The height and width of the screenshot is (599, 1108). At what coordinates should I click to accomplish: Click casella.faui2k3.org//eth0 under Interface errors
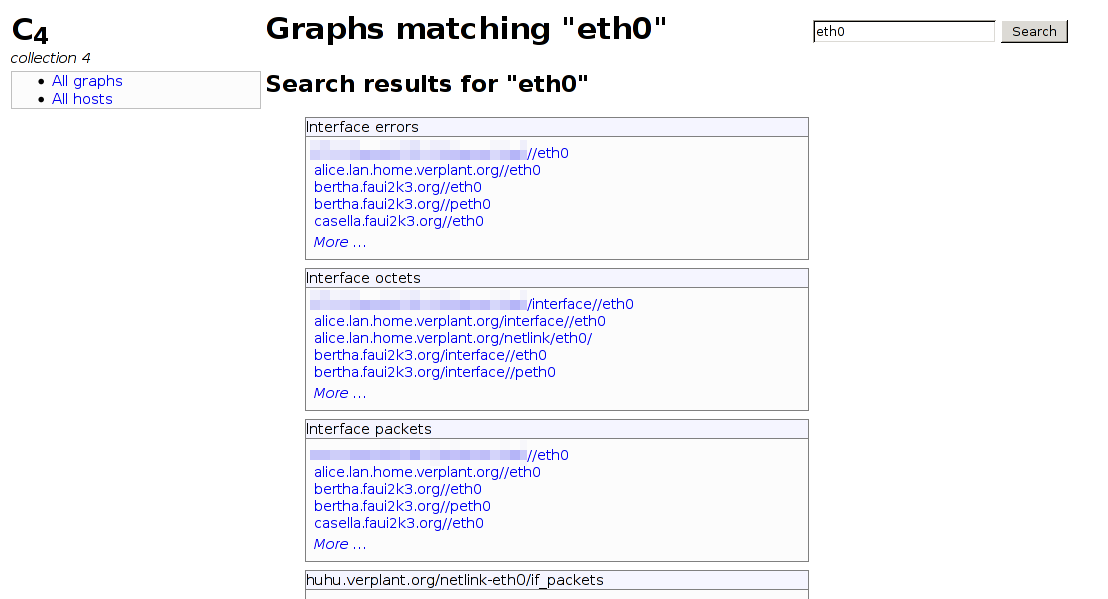[x=398, y=221]
